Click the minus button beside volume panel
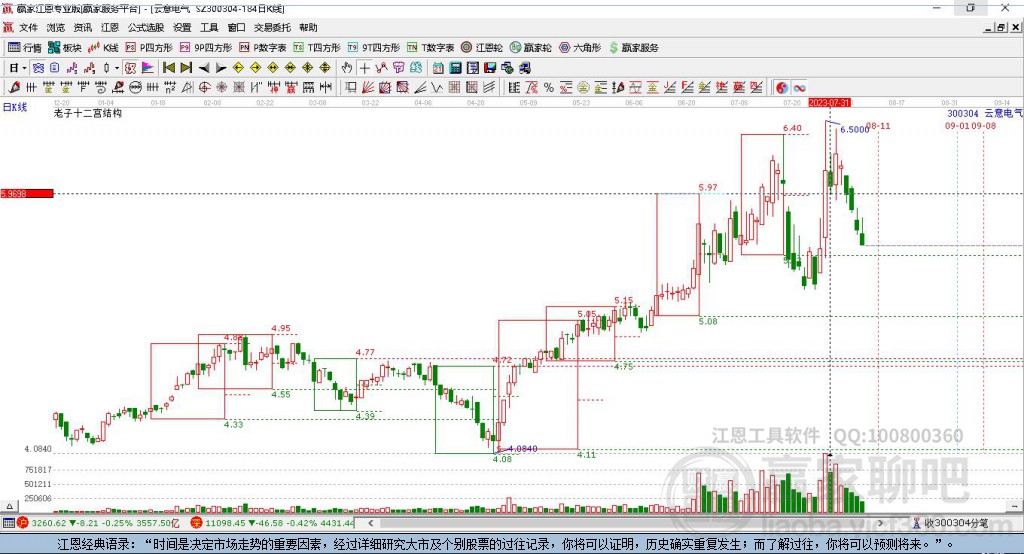Screen dimensions: 1024x554 click(1014, 506)
